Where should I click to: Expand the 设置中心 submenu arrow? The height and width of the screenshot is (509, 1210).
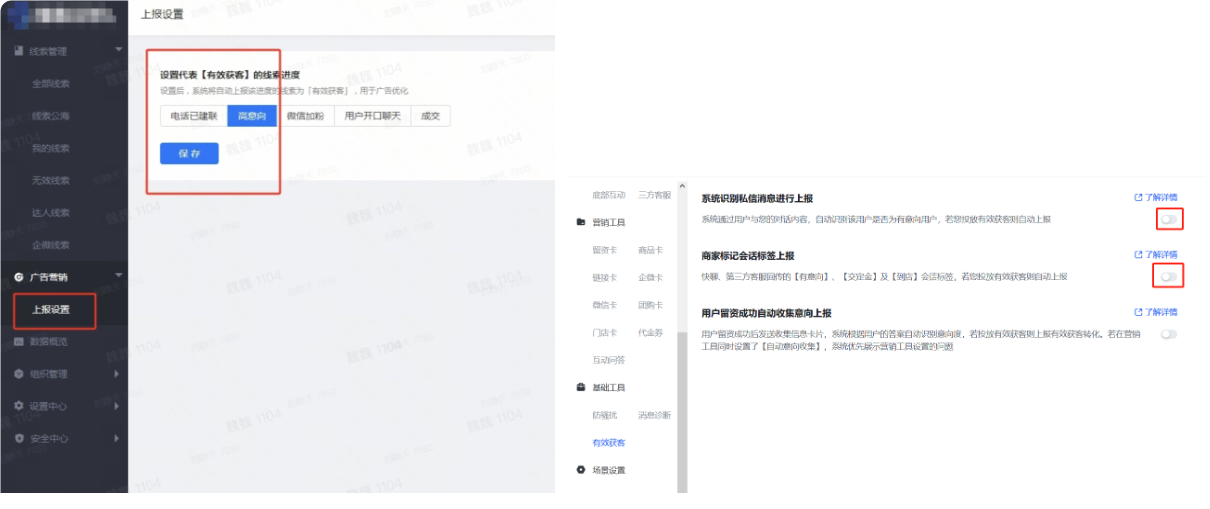click(x=118, y=406)
